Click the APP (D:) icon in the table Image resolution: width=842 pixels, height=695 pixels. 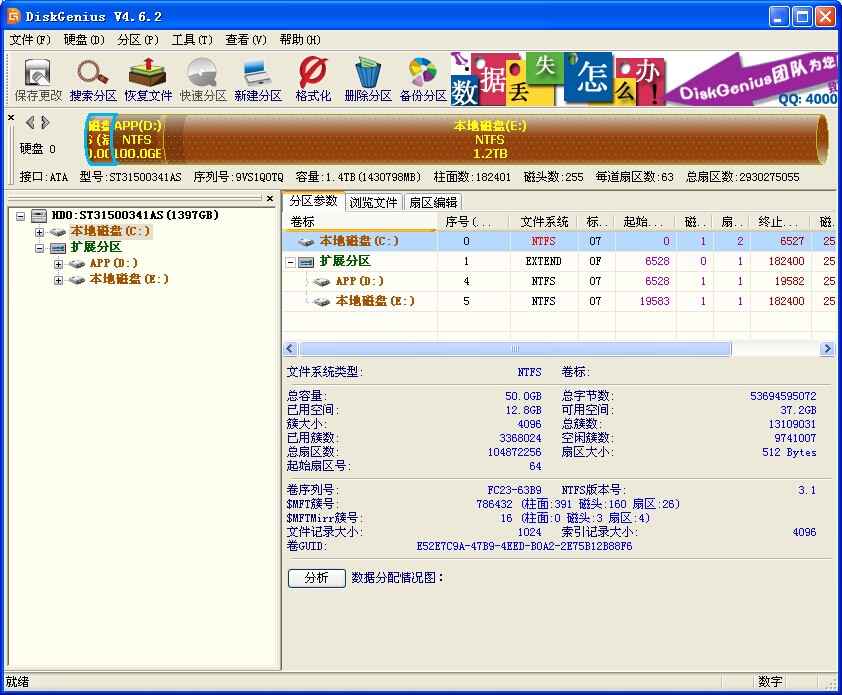click(x=321, y=282)
